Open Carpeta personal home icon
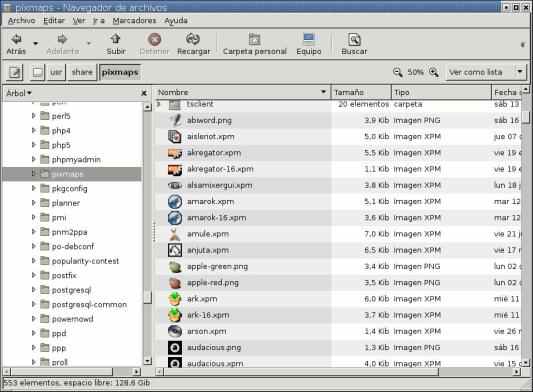 [x=254, y=39]
